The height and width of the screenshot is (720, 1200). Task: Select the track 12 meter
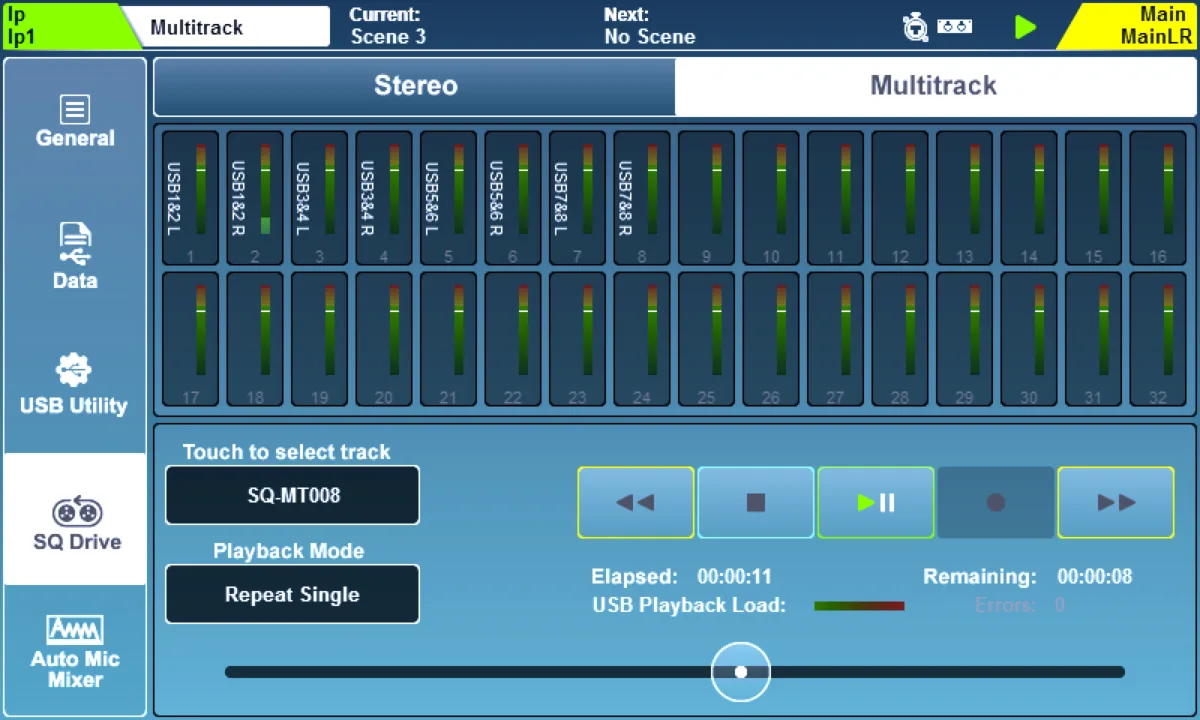point(900,198)
